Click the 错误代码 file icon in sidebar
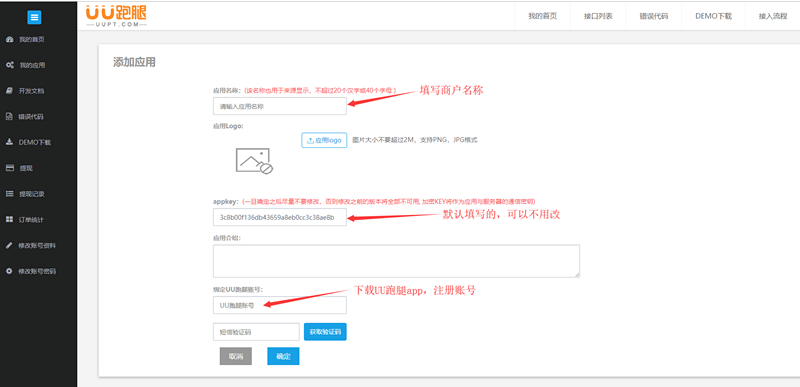The height and width of the screenshot is (387, 800). click(x=9, y=117)
